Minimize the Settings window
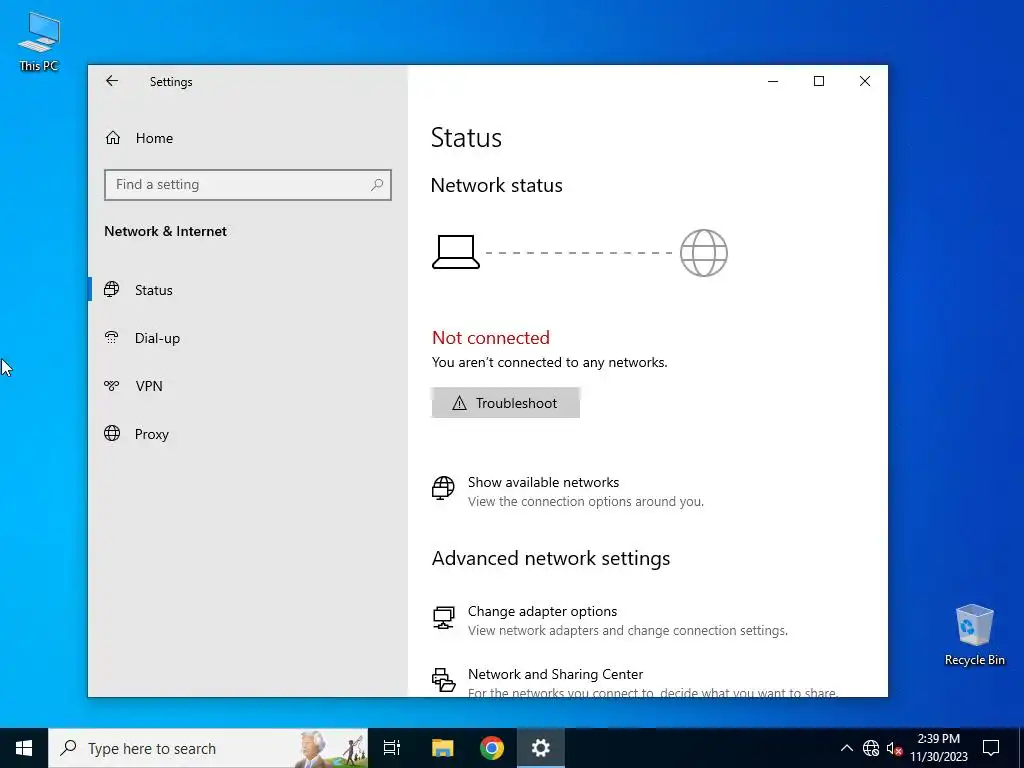The width and height of the screenshot is (1024, 768). click(x=773, y=81)
